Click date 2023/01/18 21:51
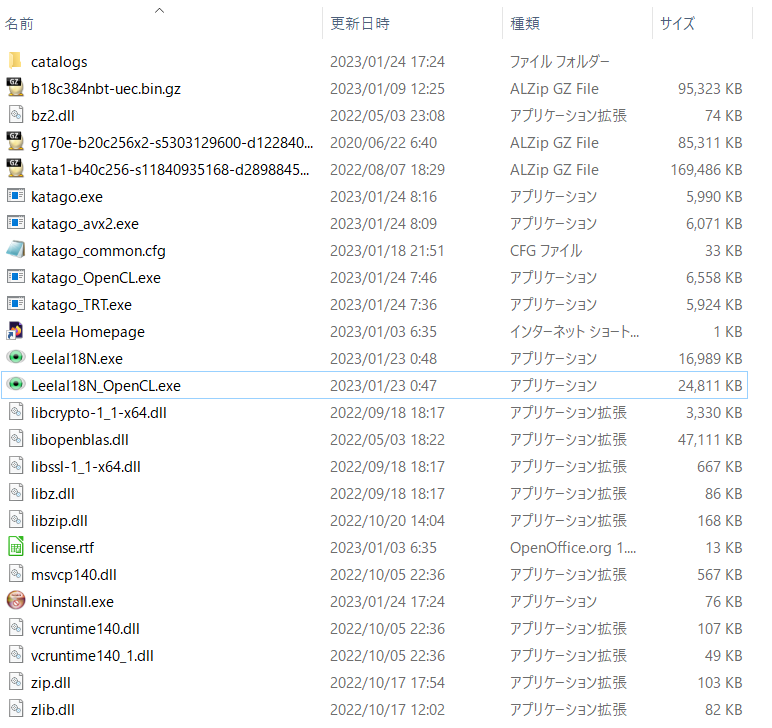772x728 pixels. (387, 251)
